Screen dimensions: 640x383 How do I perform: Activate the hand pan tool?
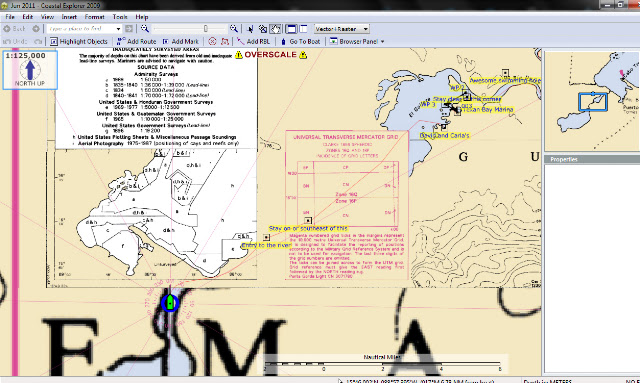click(276, 29)
